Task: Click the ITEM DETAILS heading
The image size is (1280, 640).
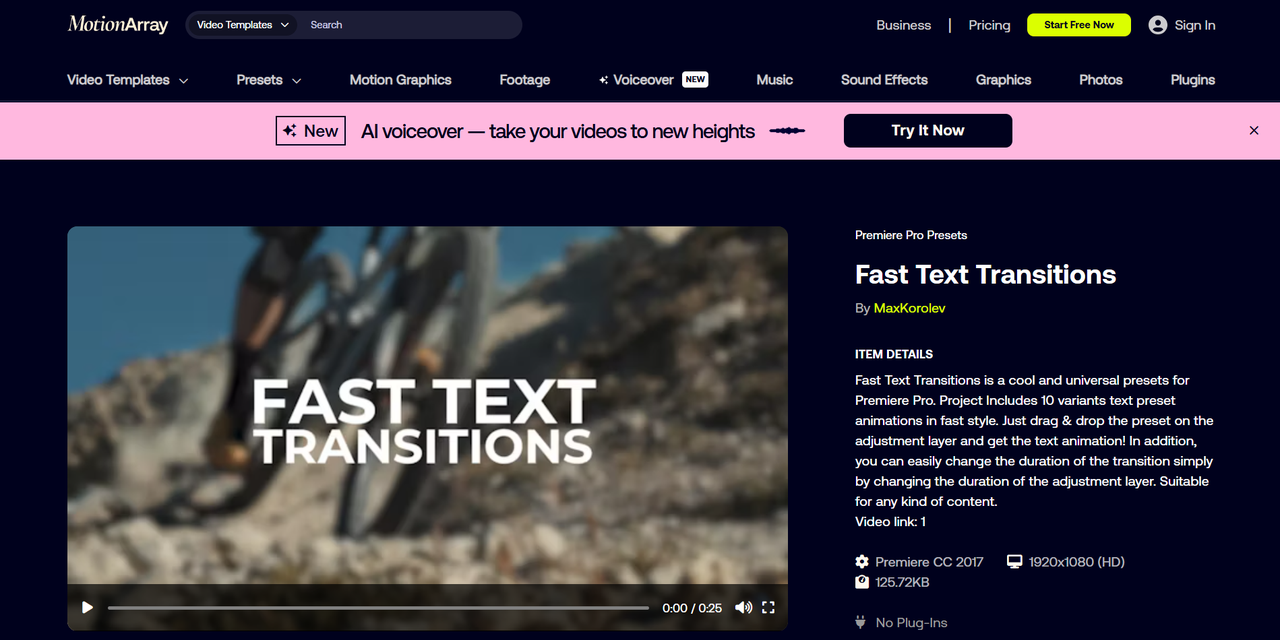Action: (x=894, y=354)
